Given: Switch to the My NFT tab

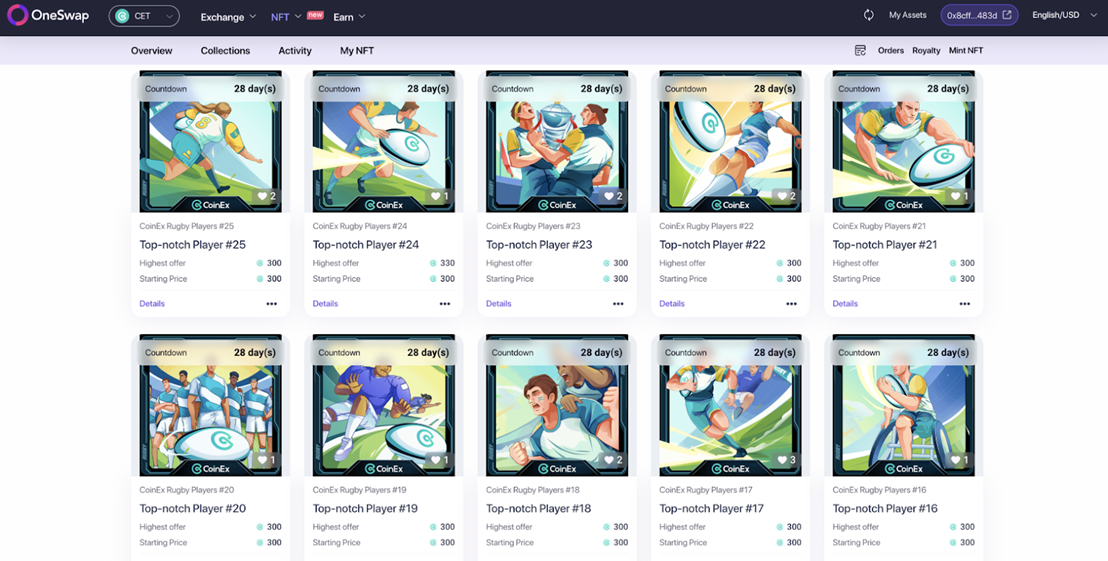Looking at the screenshot, I should click(357, 50).
